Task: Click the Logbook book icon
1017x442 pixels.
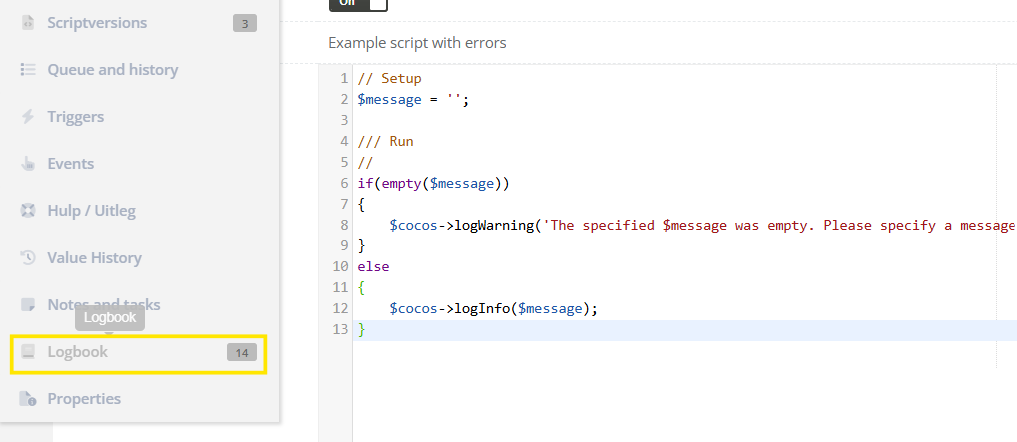Action: (28, 352)
